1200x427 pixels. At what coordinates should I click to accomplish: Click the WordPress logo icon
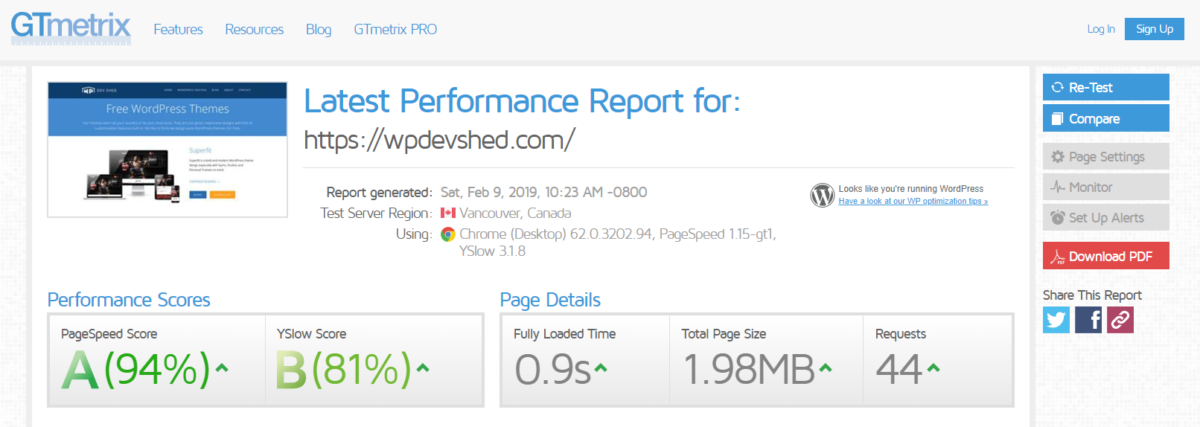[823, 195]
